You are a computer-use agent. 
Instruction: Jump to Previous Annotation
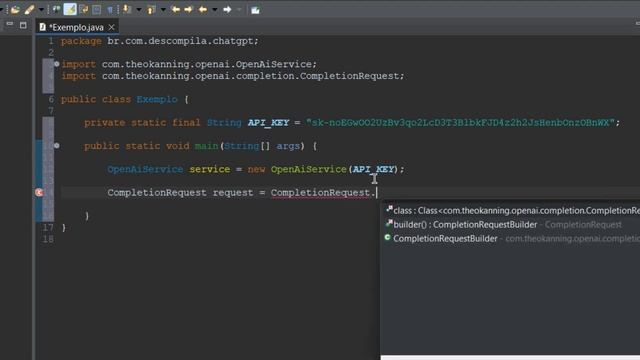pyautogui.click(x=151, y=9)
